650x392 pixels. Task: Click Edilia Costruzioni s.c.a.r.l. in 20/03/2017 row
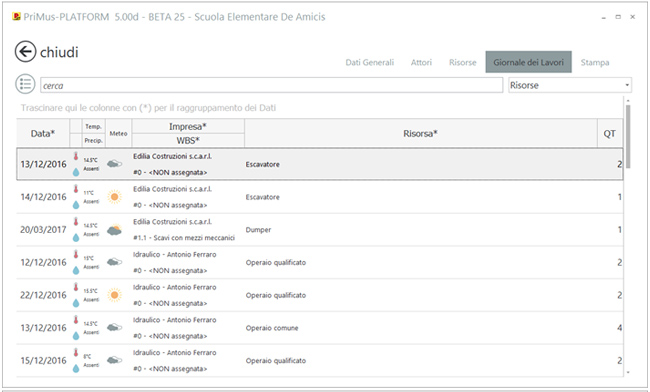pos(172,222)
